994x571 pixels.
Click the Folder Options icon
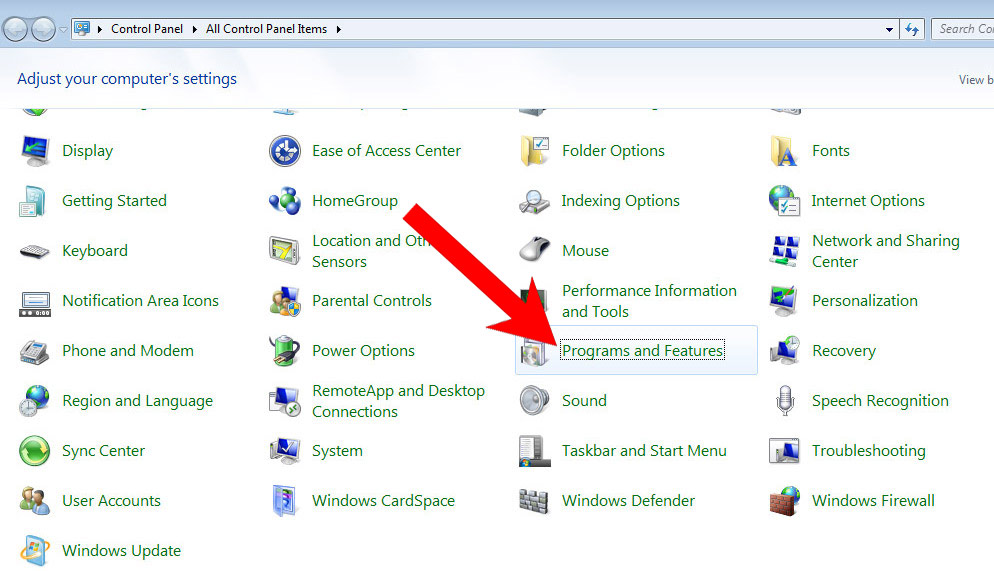pyautogui.click(x=534, y=151)
